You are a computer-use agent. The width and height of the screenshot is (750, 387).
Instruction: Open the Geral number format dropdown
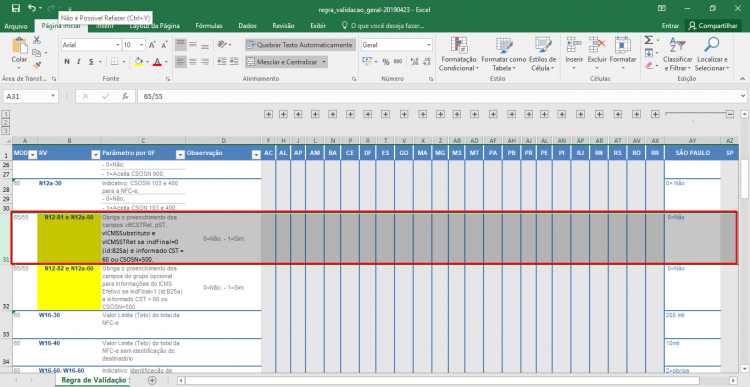pos(429,45)
